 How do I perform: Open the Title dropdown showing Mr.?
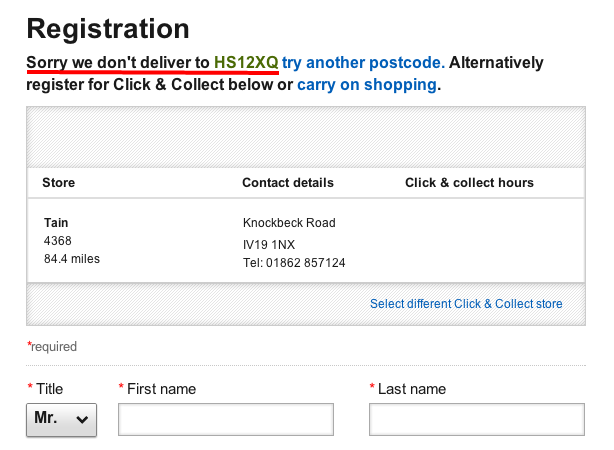(x=61, y=420)
